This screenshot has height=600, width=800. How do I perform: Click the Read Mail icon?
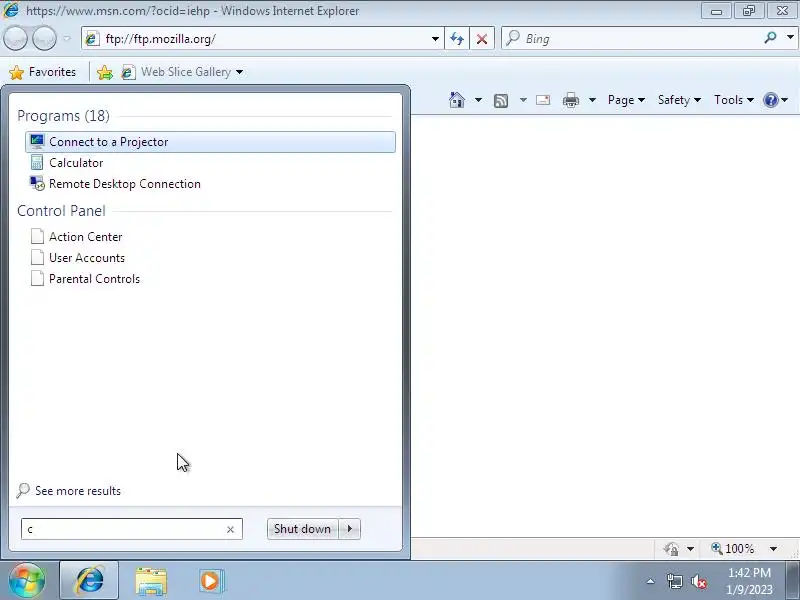pyautogui.click(x=543, y=100)
